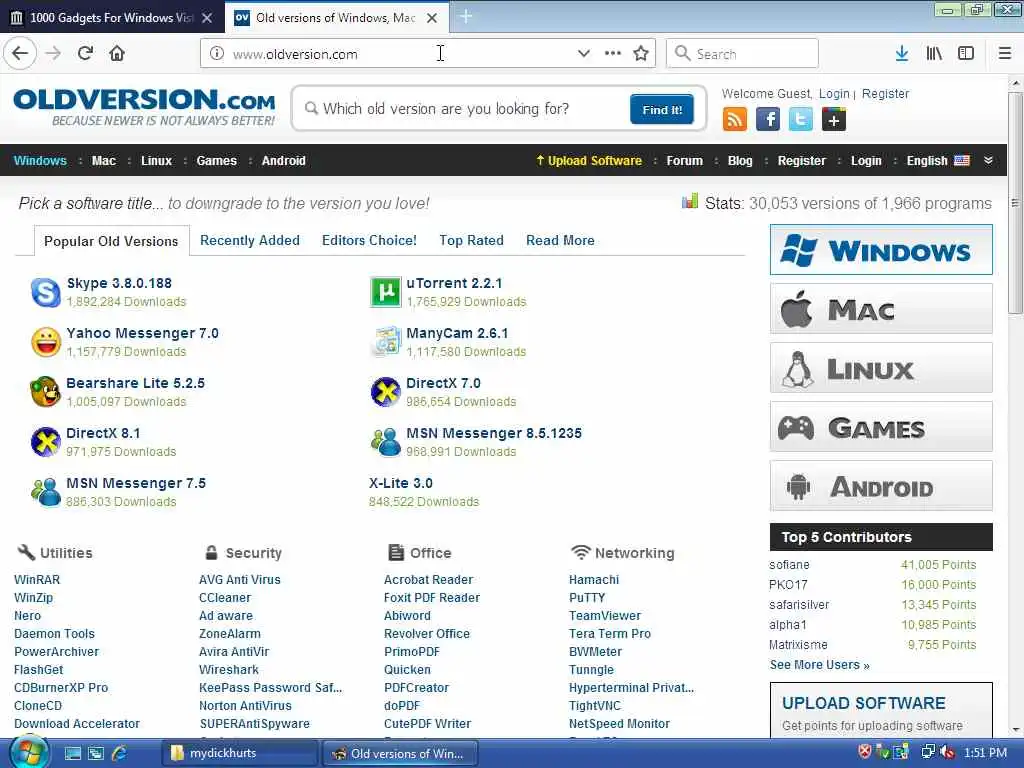Click the Bearshare Lite bear icon

pyautogui.click(x=46, y=392)
